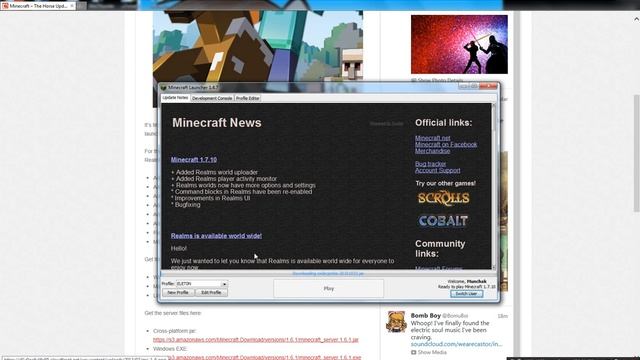Click the Play button
Viewport: 640px width, 360px height.
[329, 289]
